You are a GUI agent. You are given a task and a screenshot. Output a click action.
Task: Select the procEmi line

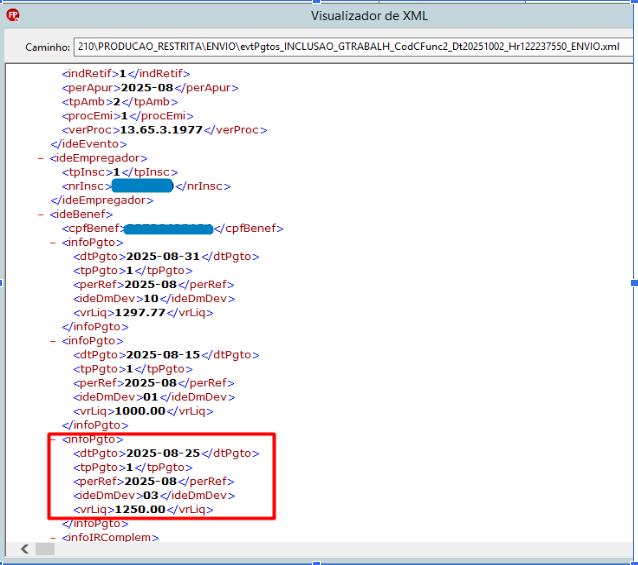(x=128, y=116)
